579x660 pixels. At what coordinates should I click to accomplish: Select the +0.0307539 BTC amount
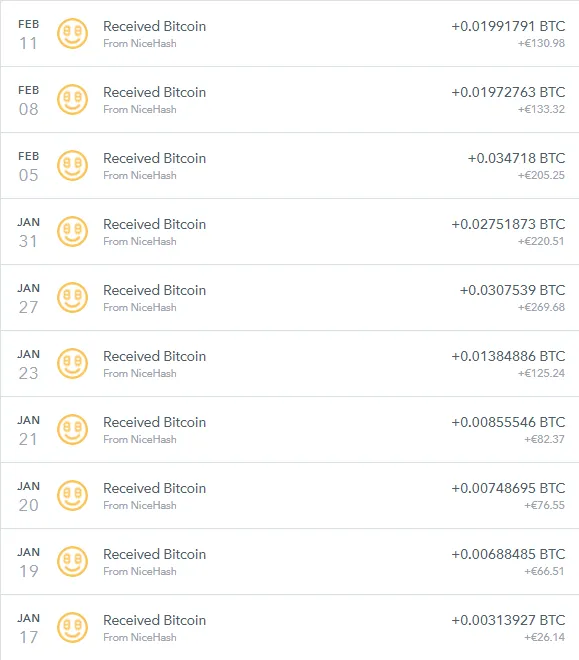tap(512, 290)
